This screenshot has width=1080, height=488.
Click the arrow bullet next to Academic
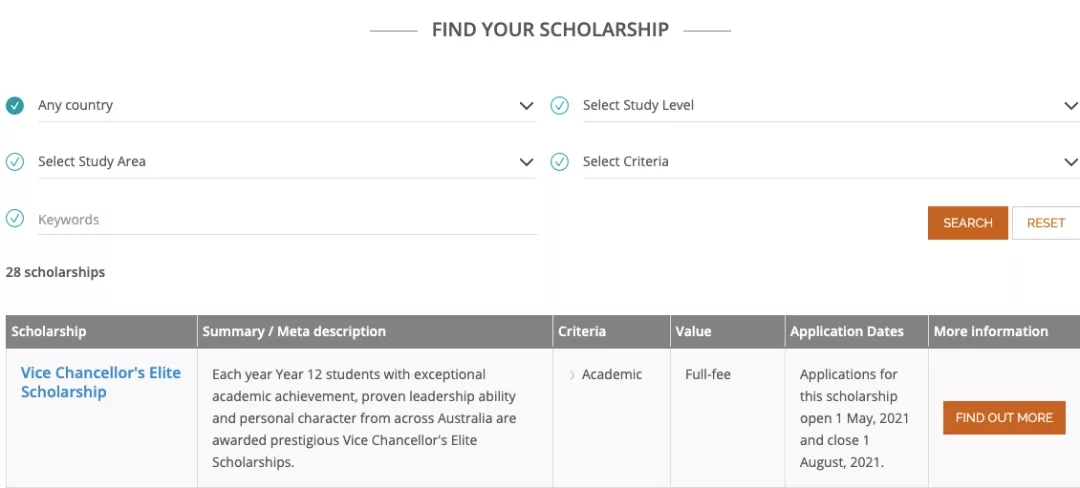tap(572, 375)
